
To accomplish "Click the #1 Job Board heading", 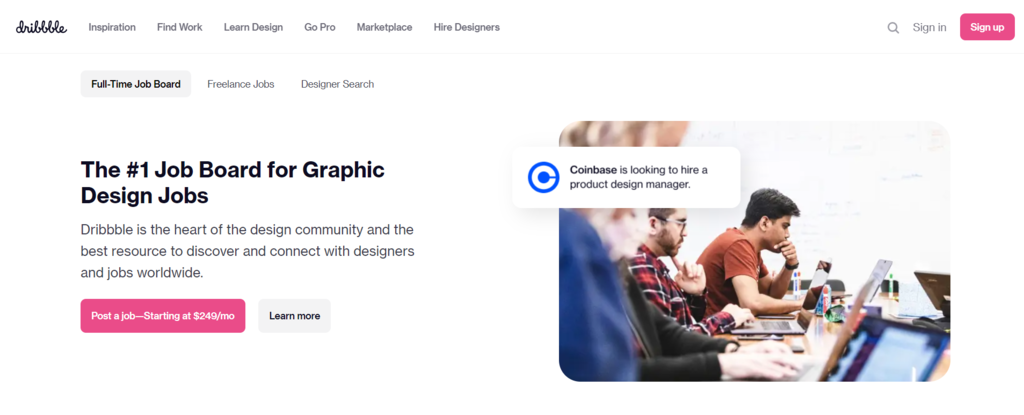I will (x=232, y=181).
